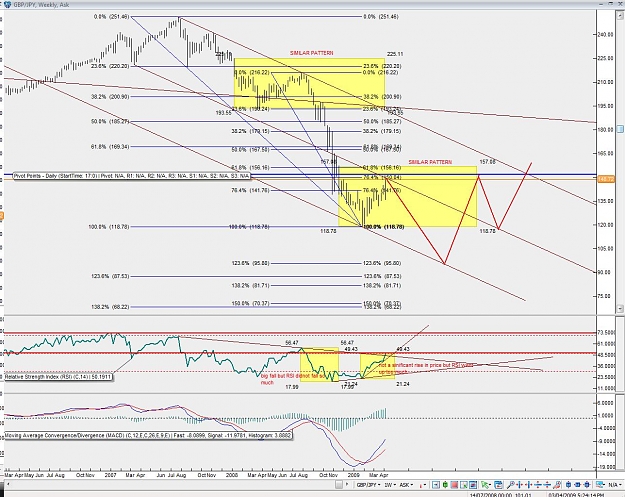The width and height of the screenshot is (625, 497).
Task: Click the 225.11 price label at top
Action: pyautogui.click(x=395, y=54)
